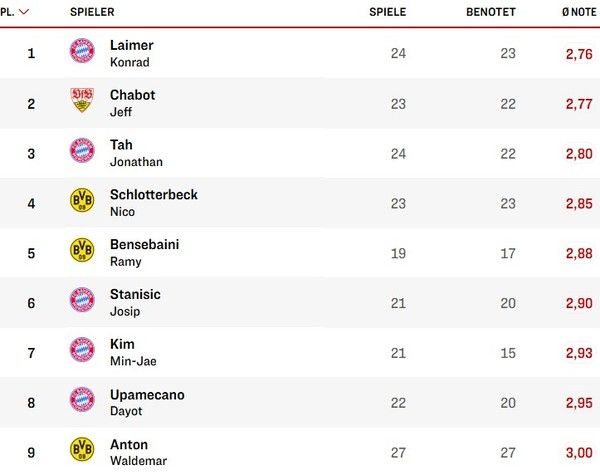The height and width of the screenshot is (475, 600).
Task: Click Bayern logo next to Kim
Action: pyautogui.click(x=82, y=351)
